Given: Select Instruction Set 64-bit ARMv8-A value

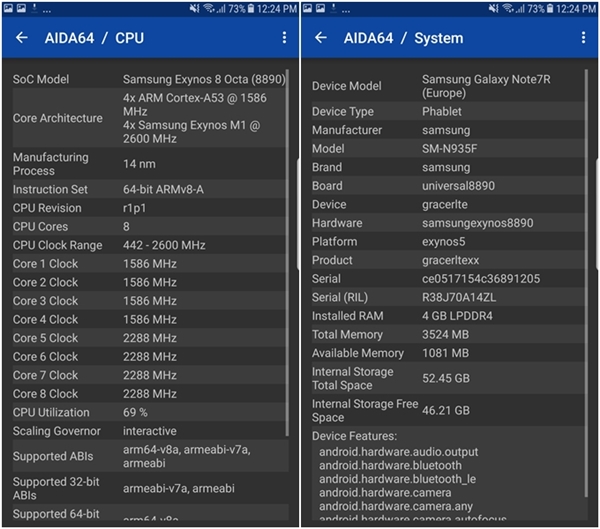Looking at the screenshot, I should pyautogui.click(x=163, y=189).
